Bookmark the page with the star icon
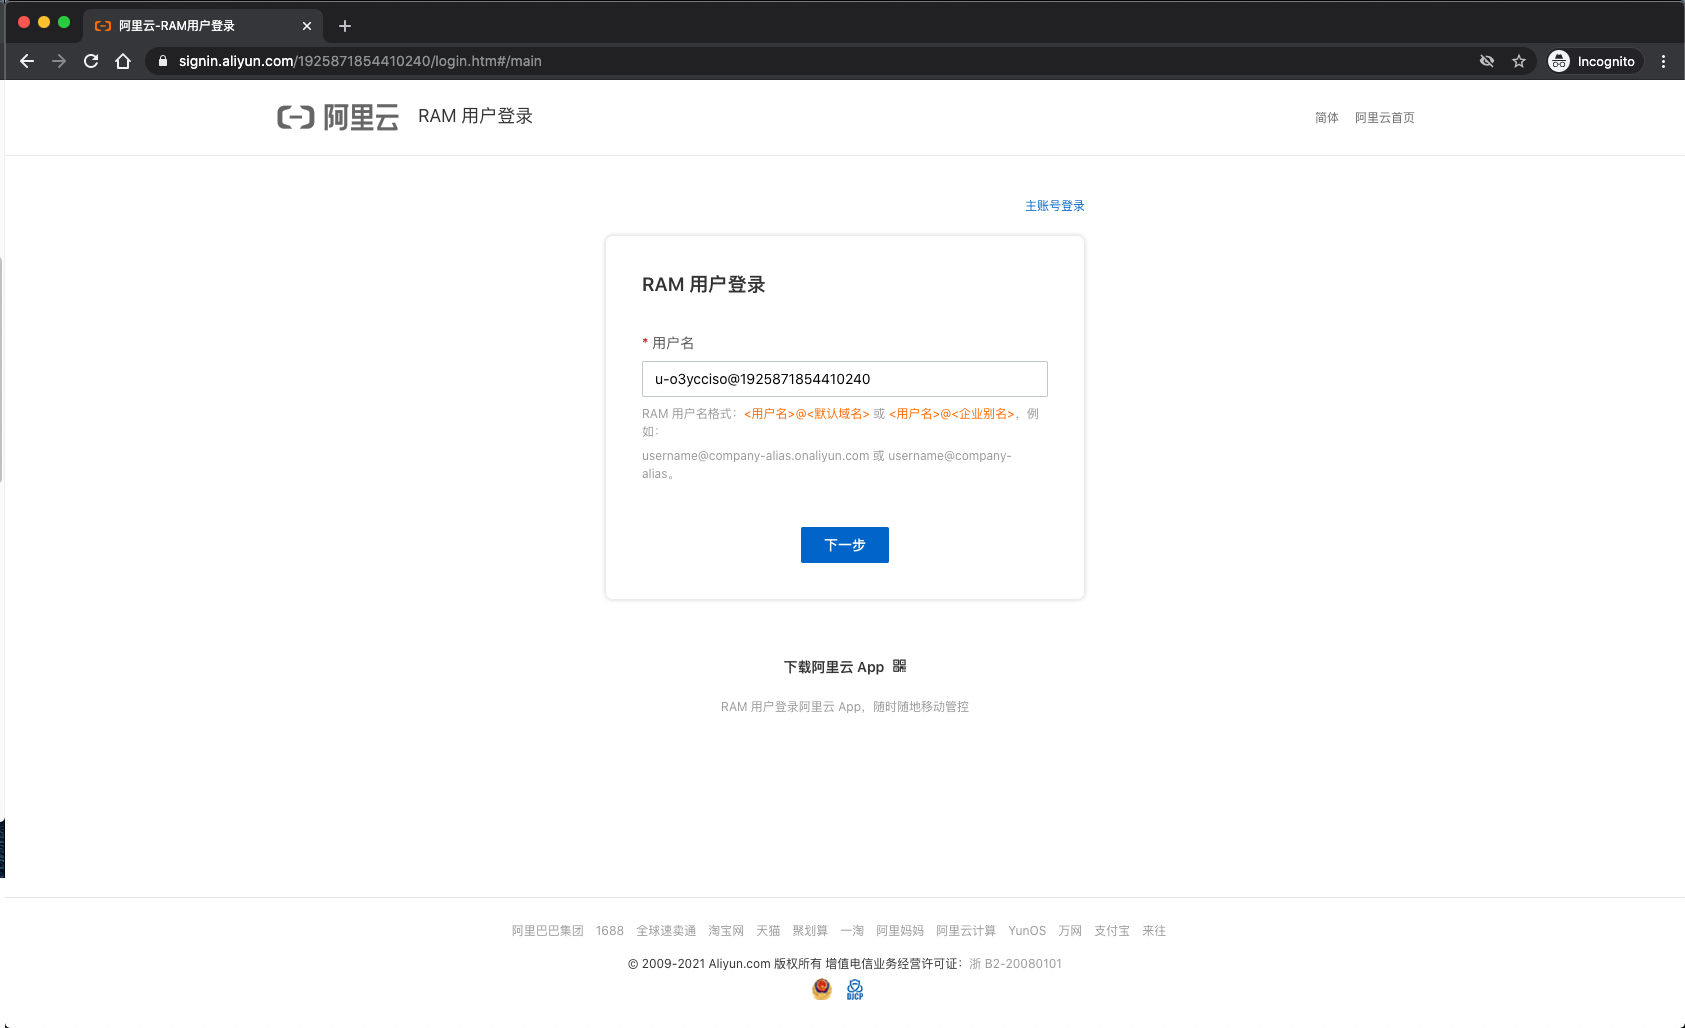The image size is (1685, 1028). 1520,61
